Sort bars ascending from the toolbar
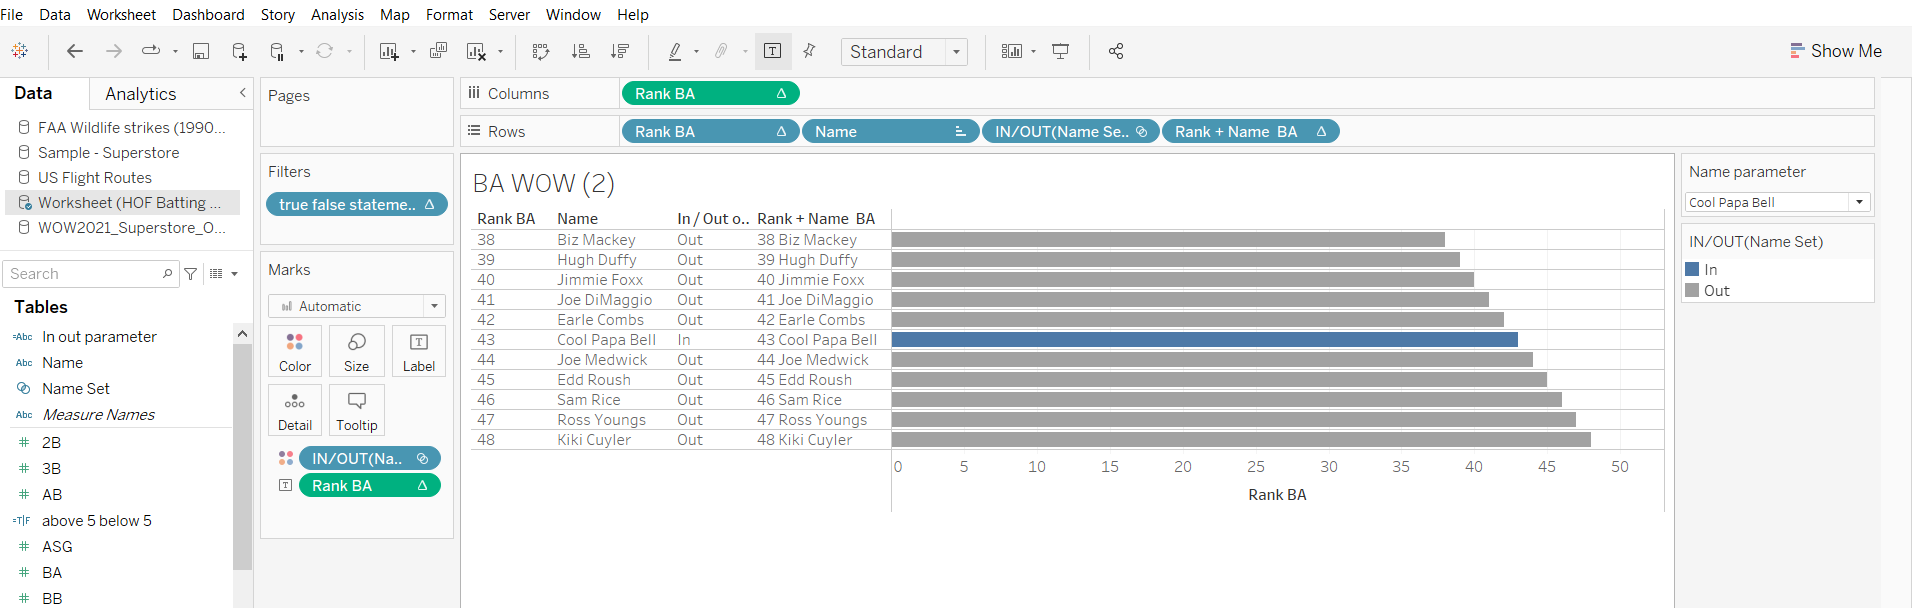1912x608 pixels. [580, 51]
